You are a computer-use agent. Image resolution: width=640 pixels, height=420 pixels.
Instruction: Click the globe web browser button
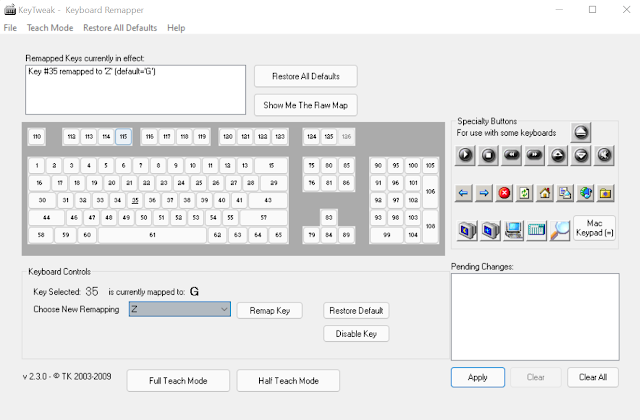coord(586,193)
